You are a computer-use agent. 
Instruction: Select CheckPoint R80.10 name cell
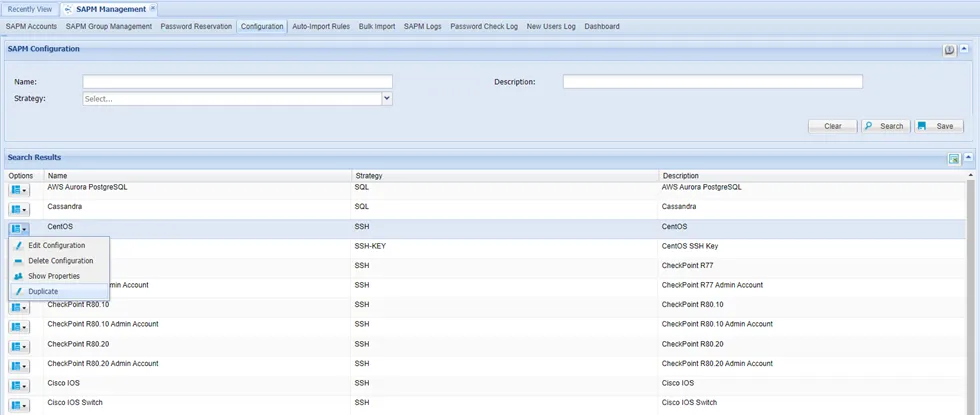click(x=79, y=304)
